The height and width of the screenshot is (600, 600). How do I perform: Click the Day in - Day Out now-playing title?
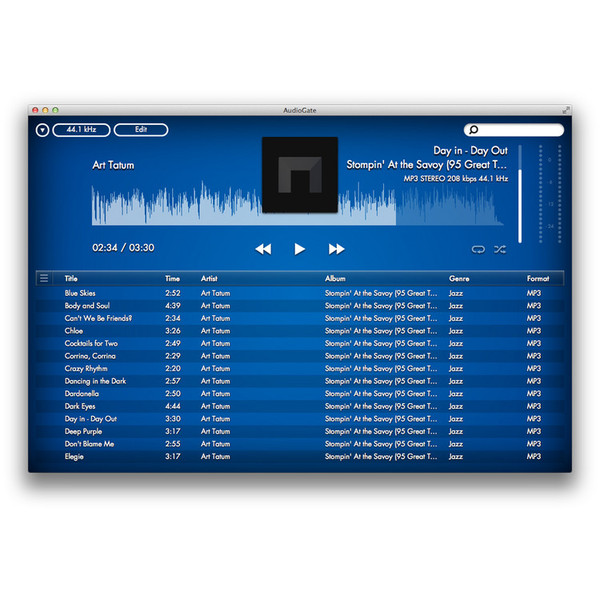click(470, 151)
